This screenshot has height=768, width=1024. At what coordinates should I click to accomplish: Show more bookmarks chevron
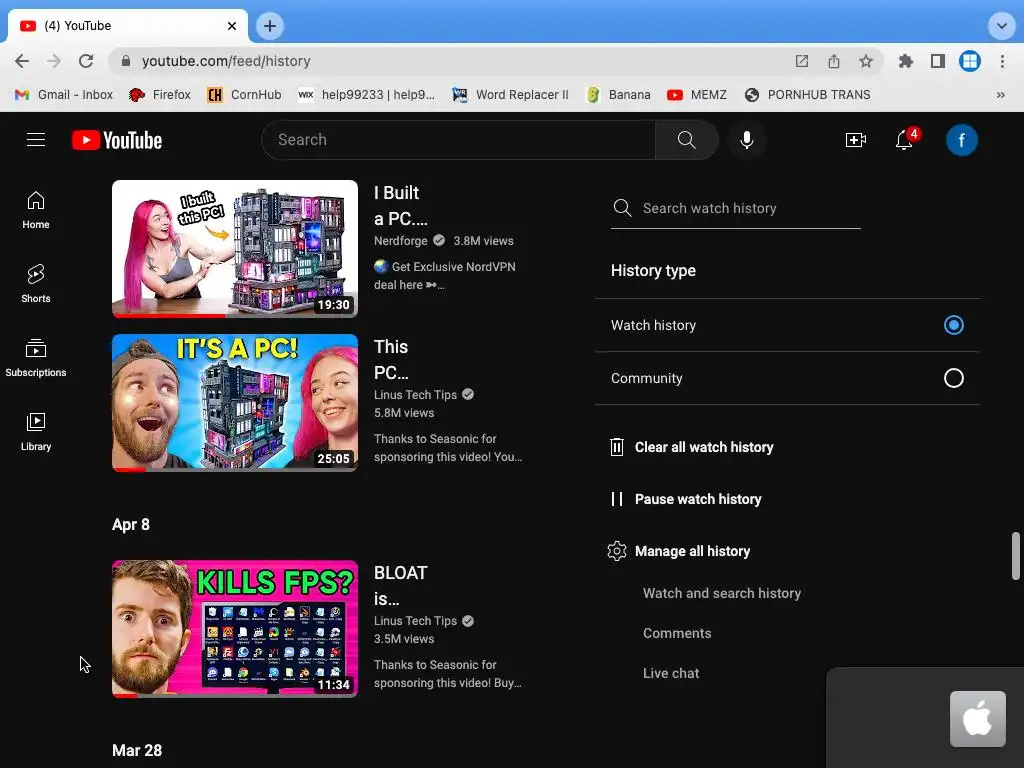point(1000,95)
